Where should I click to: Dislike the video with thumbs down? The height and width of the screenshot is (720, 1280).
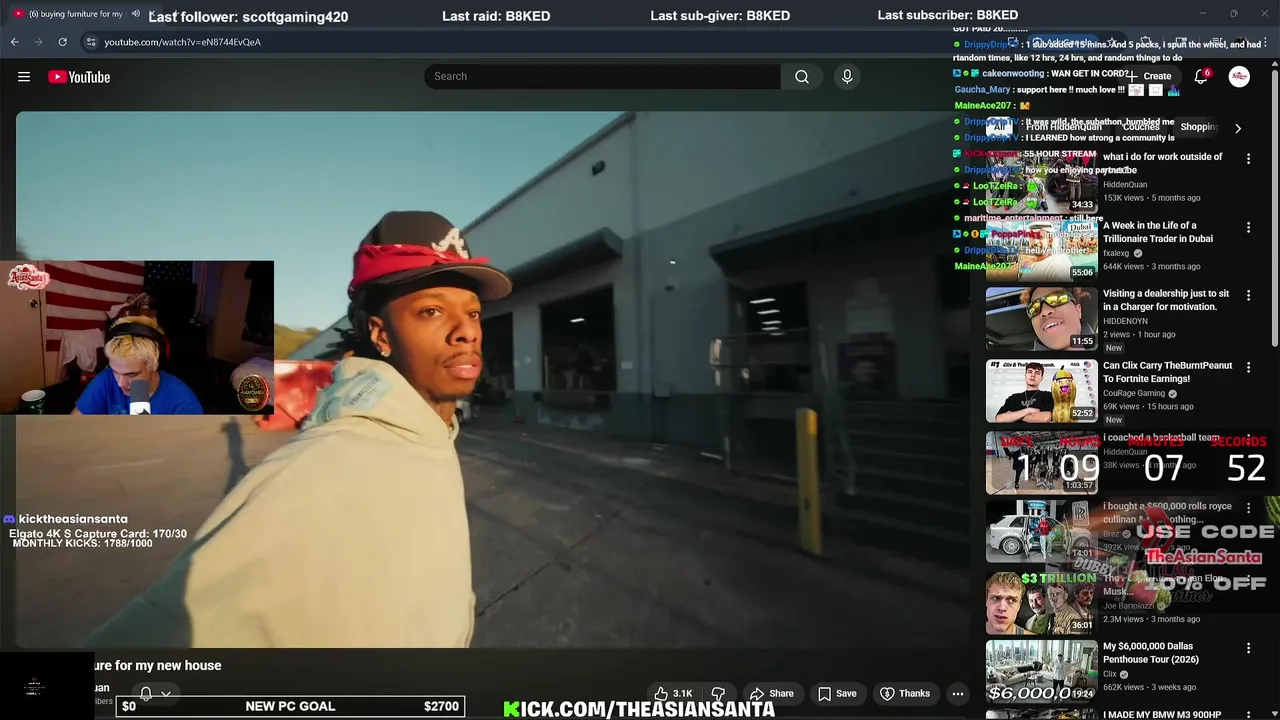click(718, 693)
